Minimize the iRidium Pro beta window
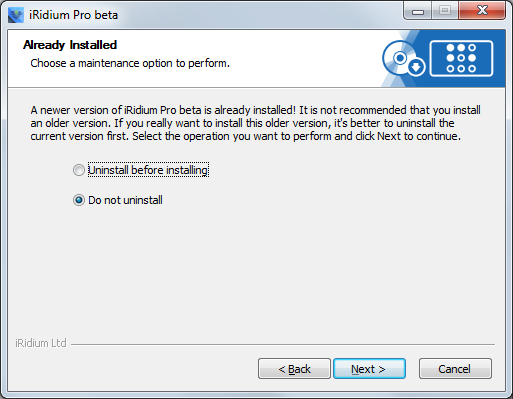513x399 pixels. click(x=418, y=11)
